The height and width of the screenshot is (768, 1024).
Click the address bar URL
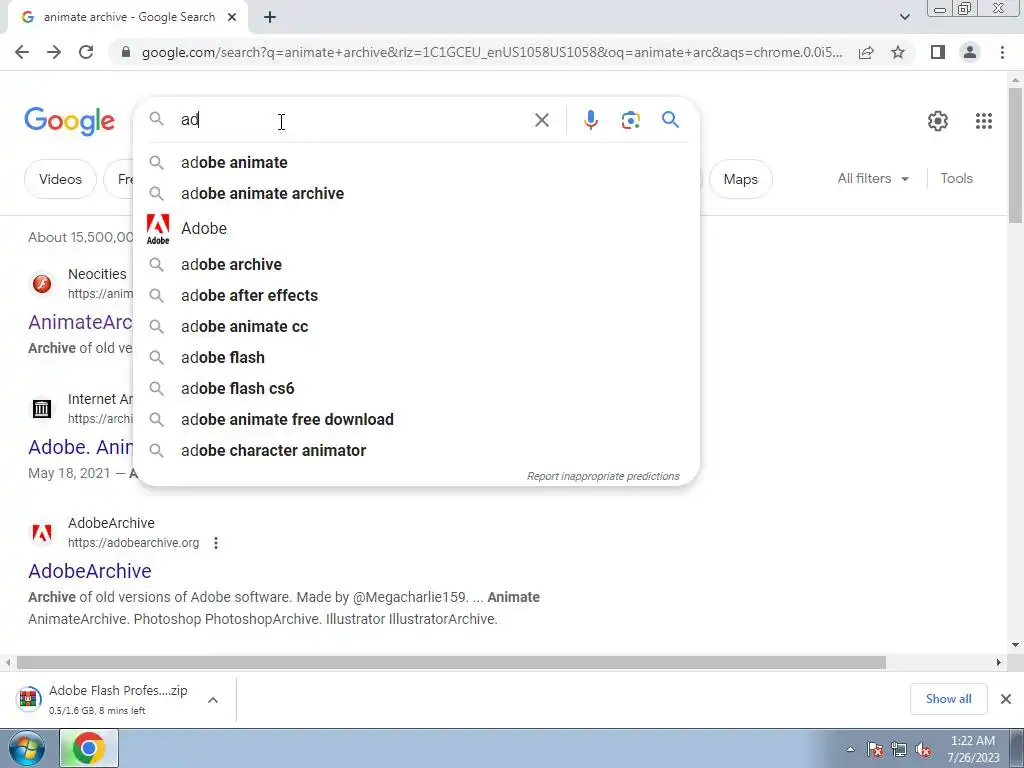click(491, 52)
